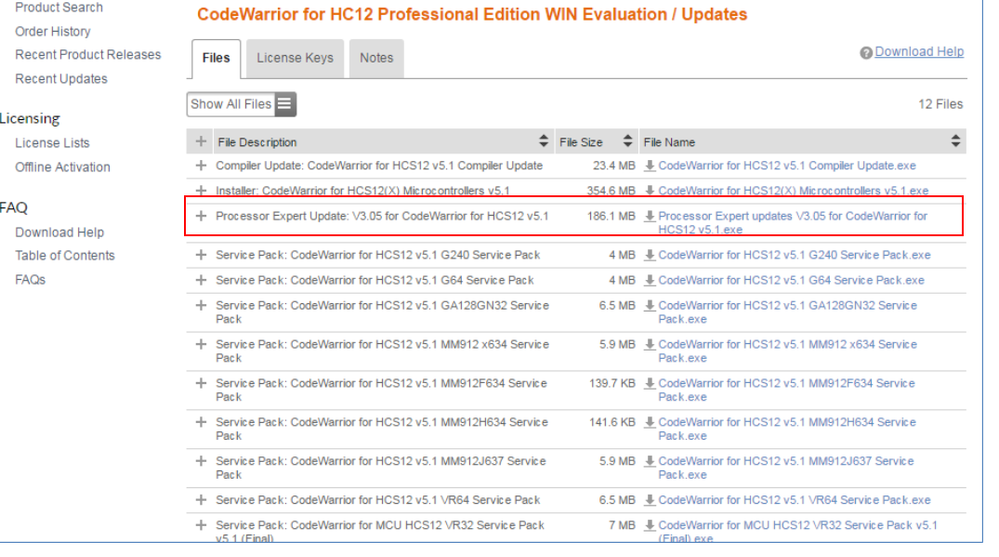Click download icon beside MM912F634 Service Pack.exe
Screen dimensions: 999x557
point(650,383)
